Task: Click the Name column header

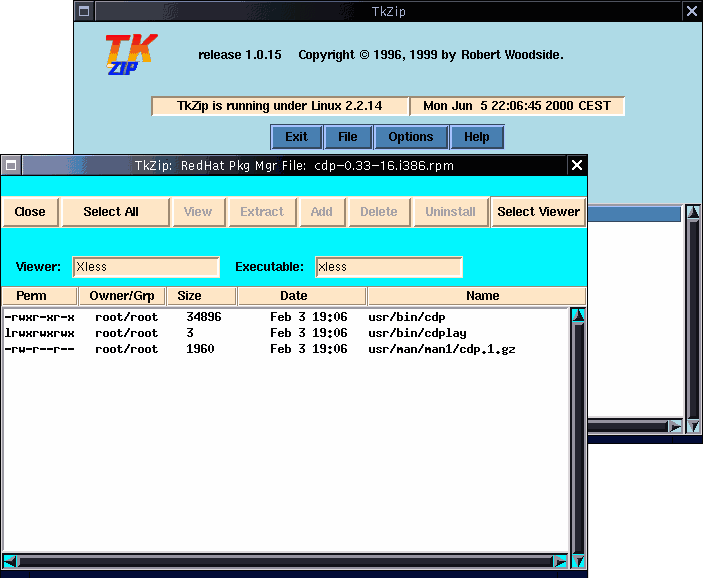Action: click(477, 296)
